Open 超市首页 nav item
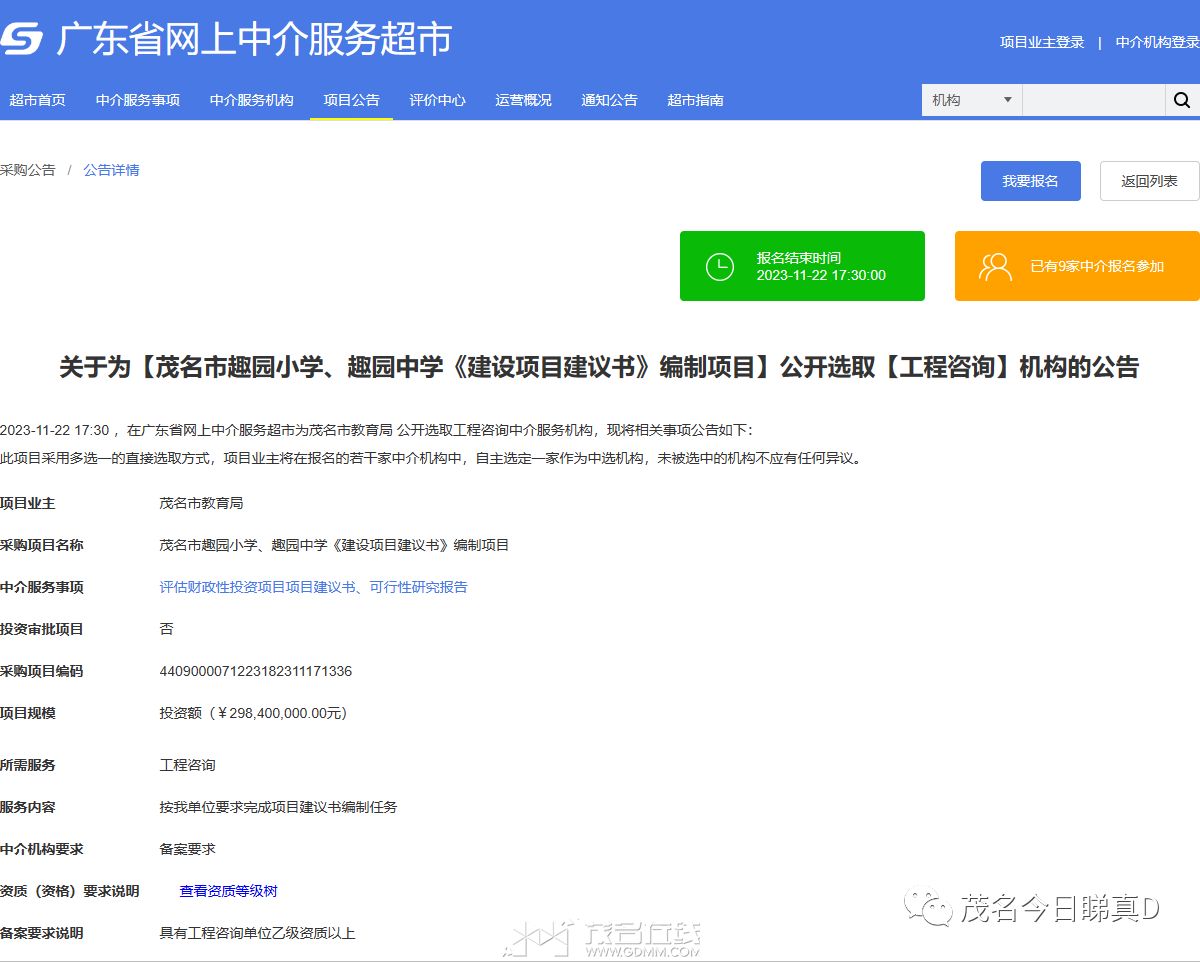 (37, 100)
